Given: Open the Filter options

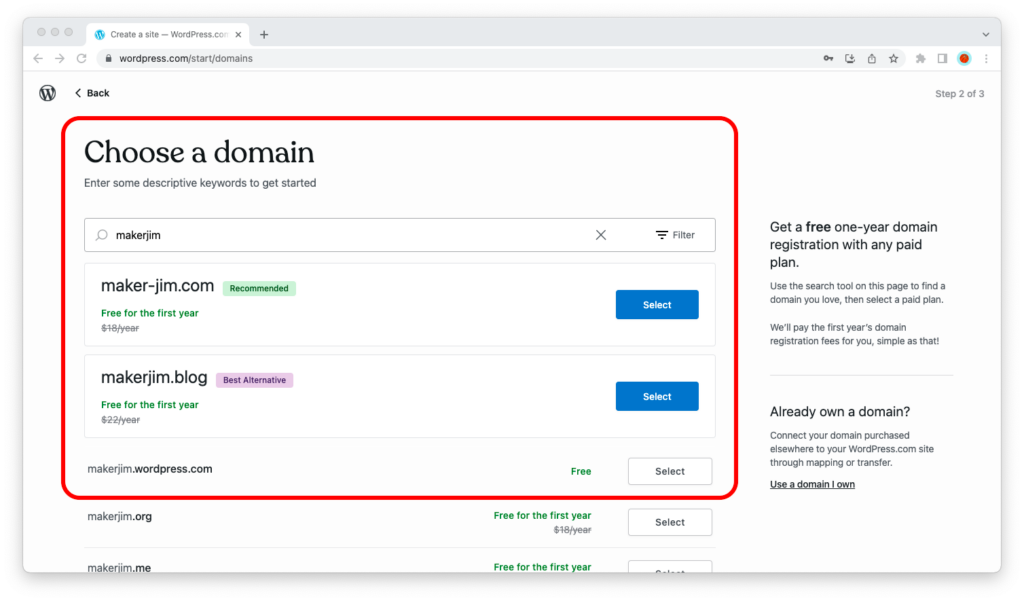Looking at the screenshot, I should [x=675, y=235].
